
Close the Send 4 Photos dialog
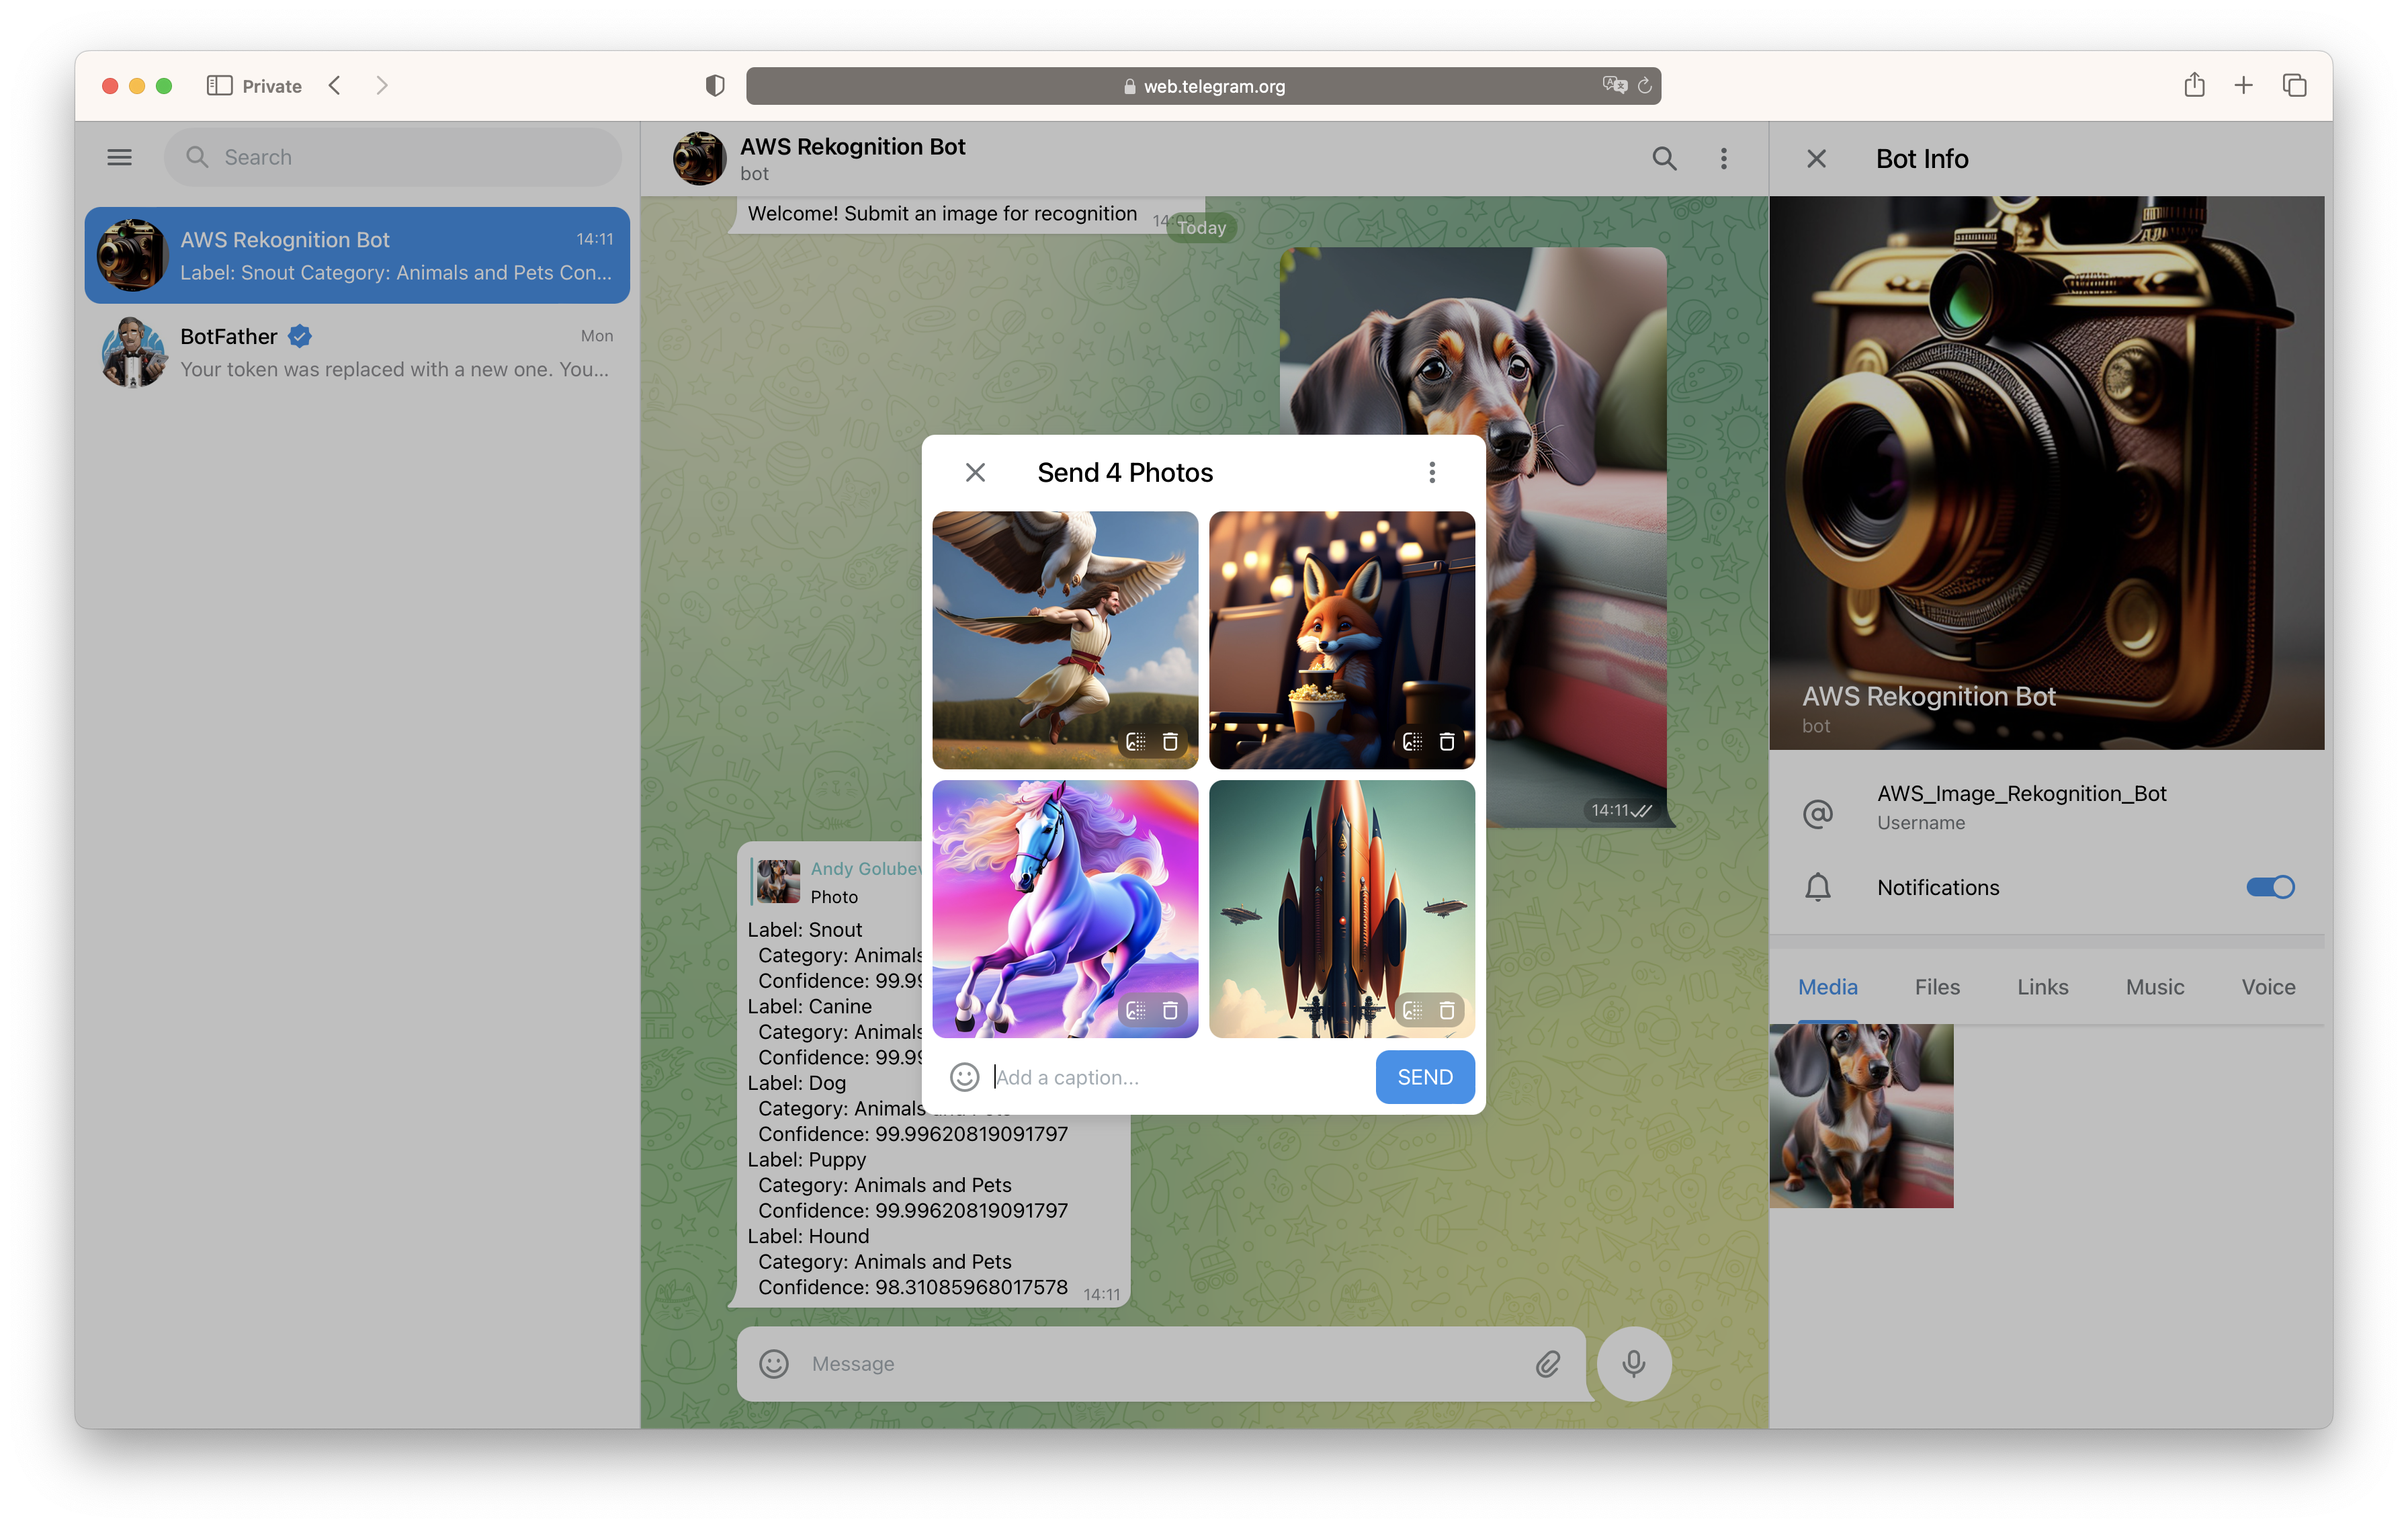[x=975, y=472]
